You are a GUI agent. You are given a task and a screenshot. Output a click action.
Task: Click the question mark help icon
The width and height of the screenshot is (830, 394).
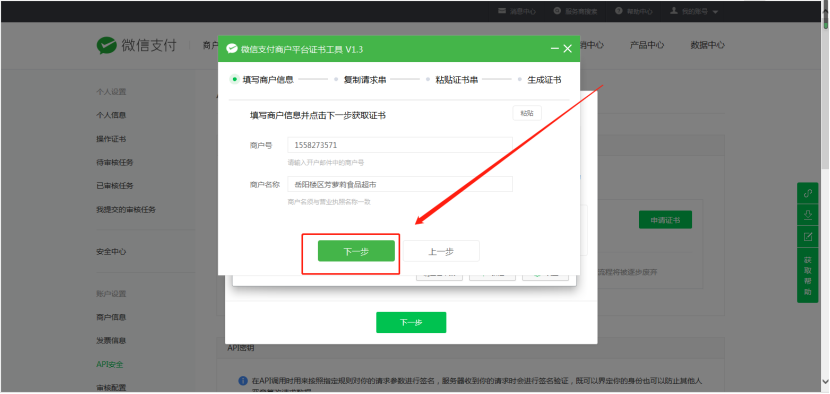pyautogui.click(x=619, y=11)
